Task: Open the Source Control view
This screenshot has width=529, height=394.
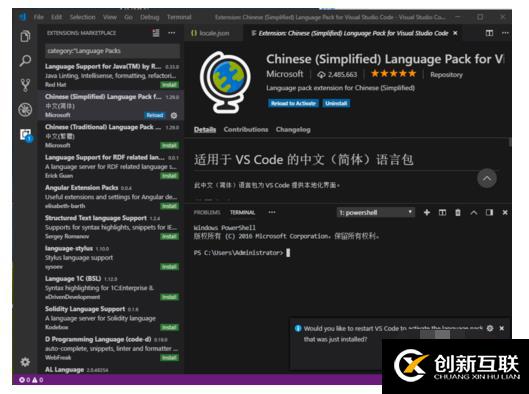Action: tap(25, 85)
